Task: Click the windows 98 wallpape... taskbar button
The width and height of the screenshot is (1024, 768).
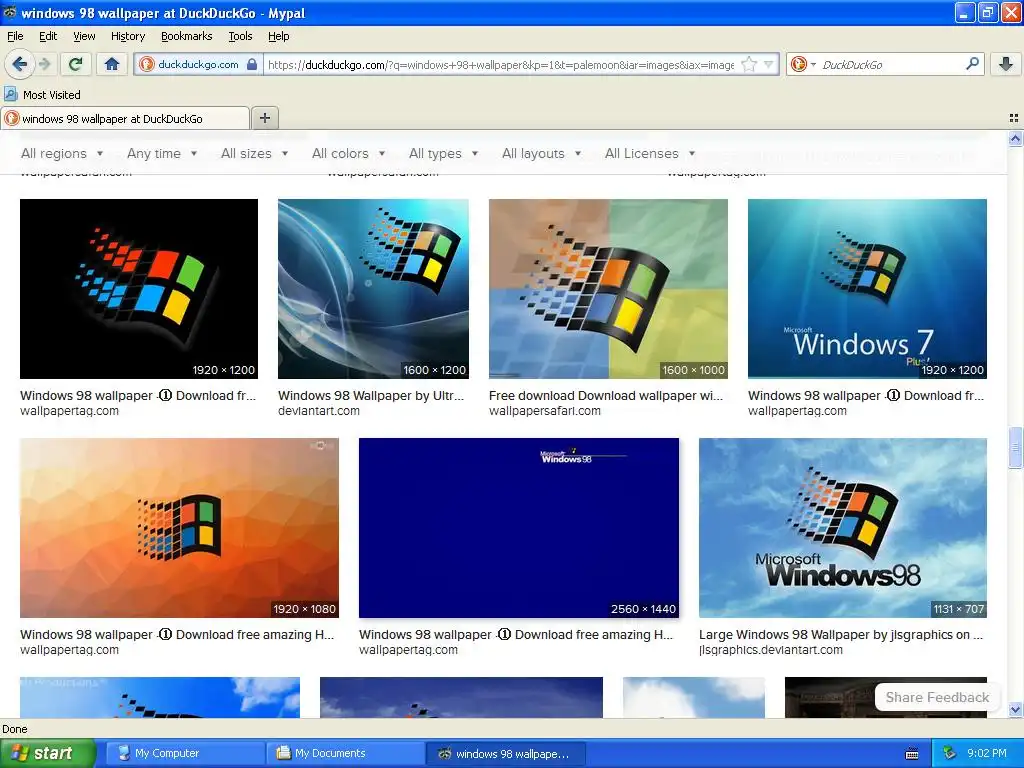Action: point(505,753)
